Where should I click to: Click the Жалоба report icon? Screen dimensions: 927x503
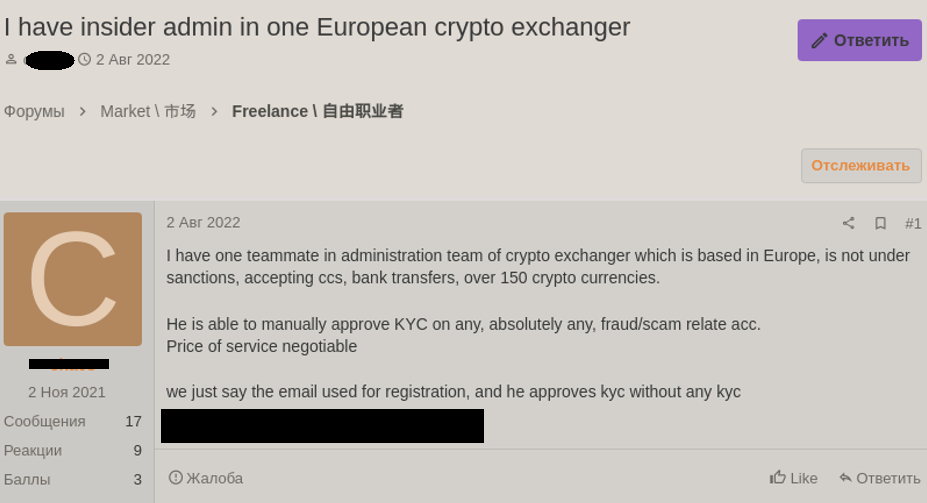pyautogui.click(x=176, y=477)
